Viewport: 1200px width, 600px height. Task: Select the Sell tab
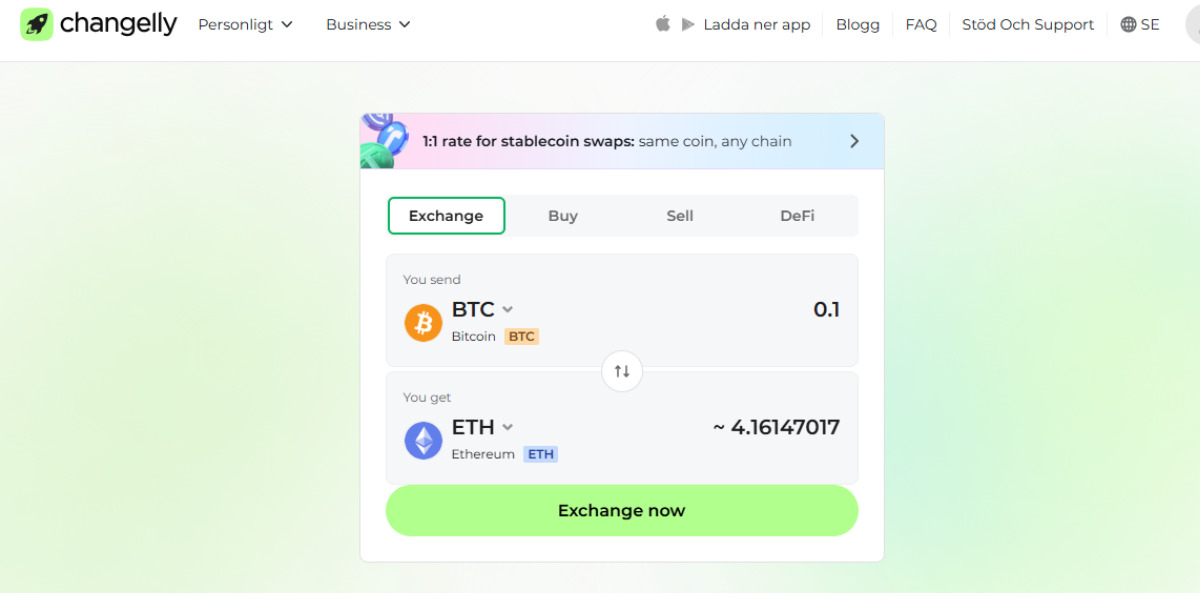(x=680, y=215)
